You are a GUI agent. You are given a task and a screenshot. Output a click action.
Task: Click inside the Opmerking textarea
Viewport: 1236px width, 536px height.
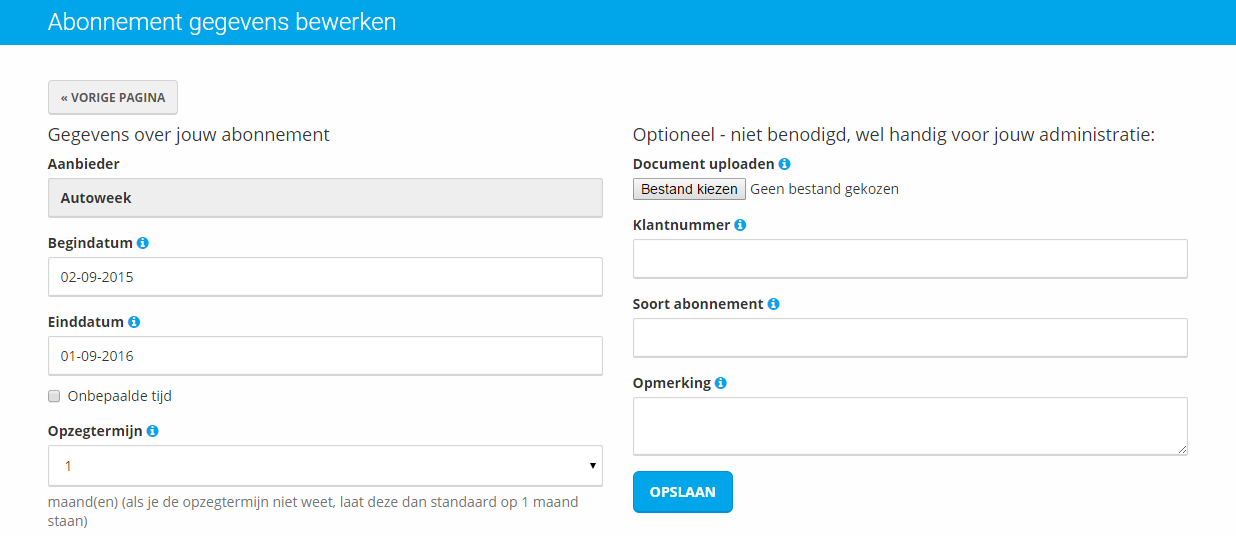point(910,426)
